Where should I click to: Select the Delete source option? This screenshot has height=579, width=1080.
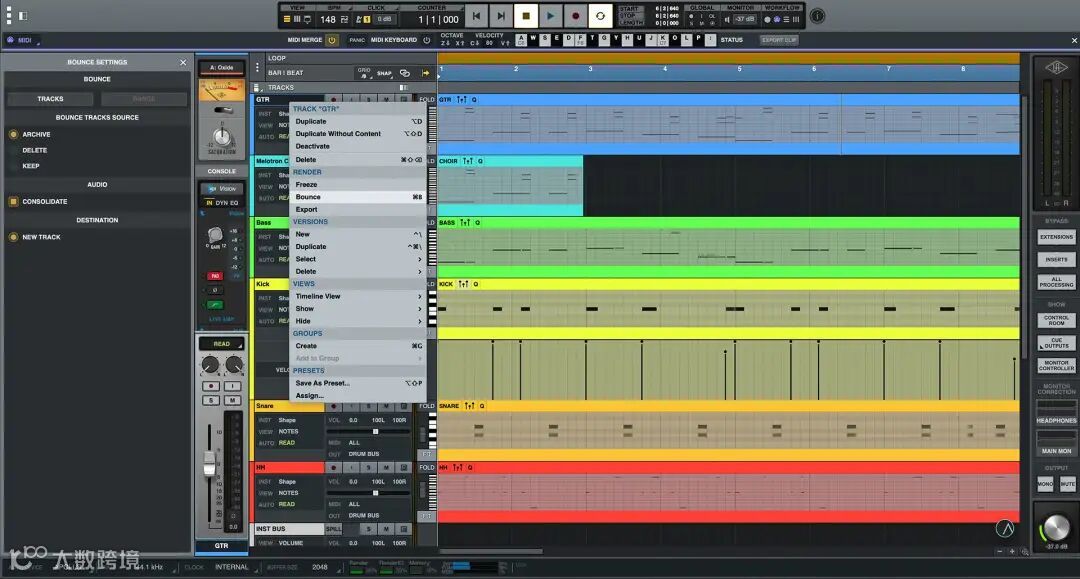pos(34,150)
